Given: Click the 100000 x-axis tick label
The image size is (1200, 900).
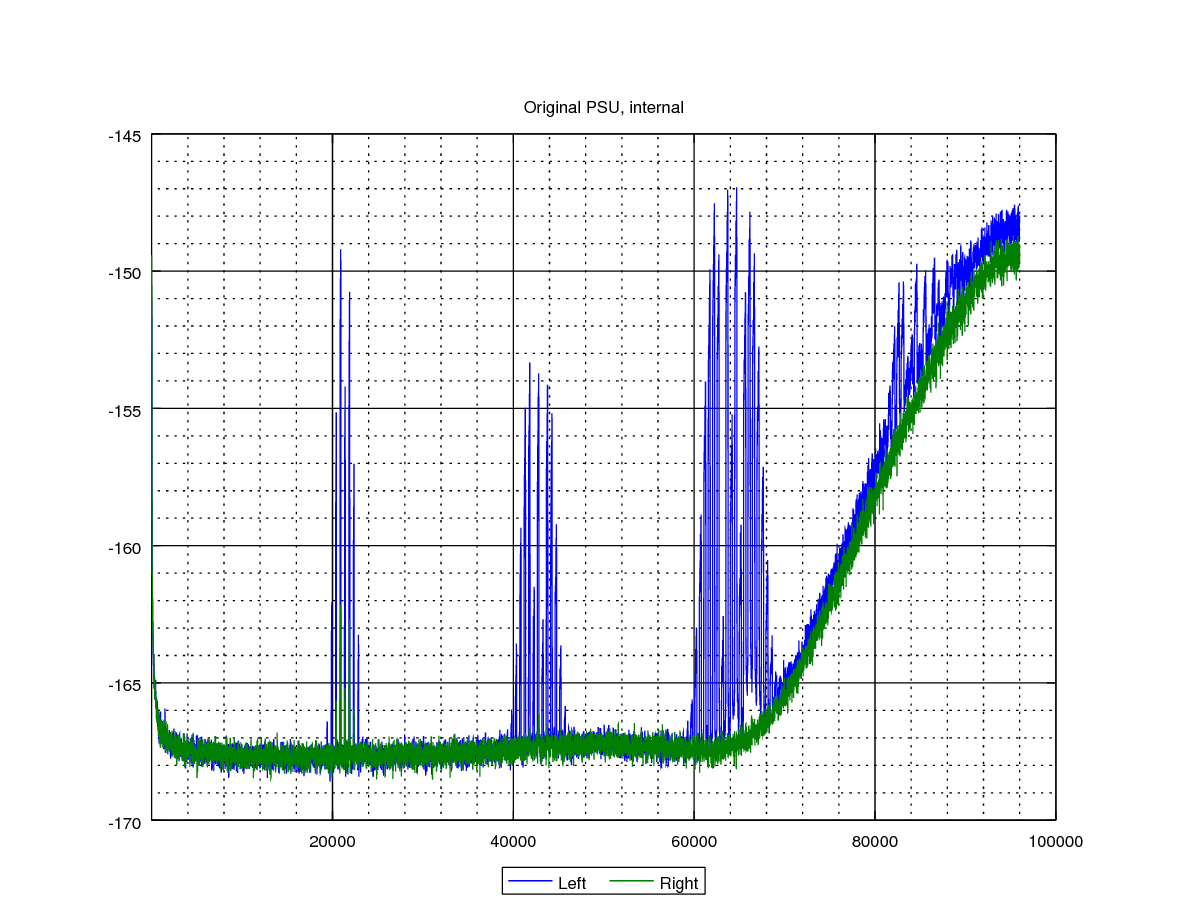Looking at the screenshot, I should click(1055, 843).
